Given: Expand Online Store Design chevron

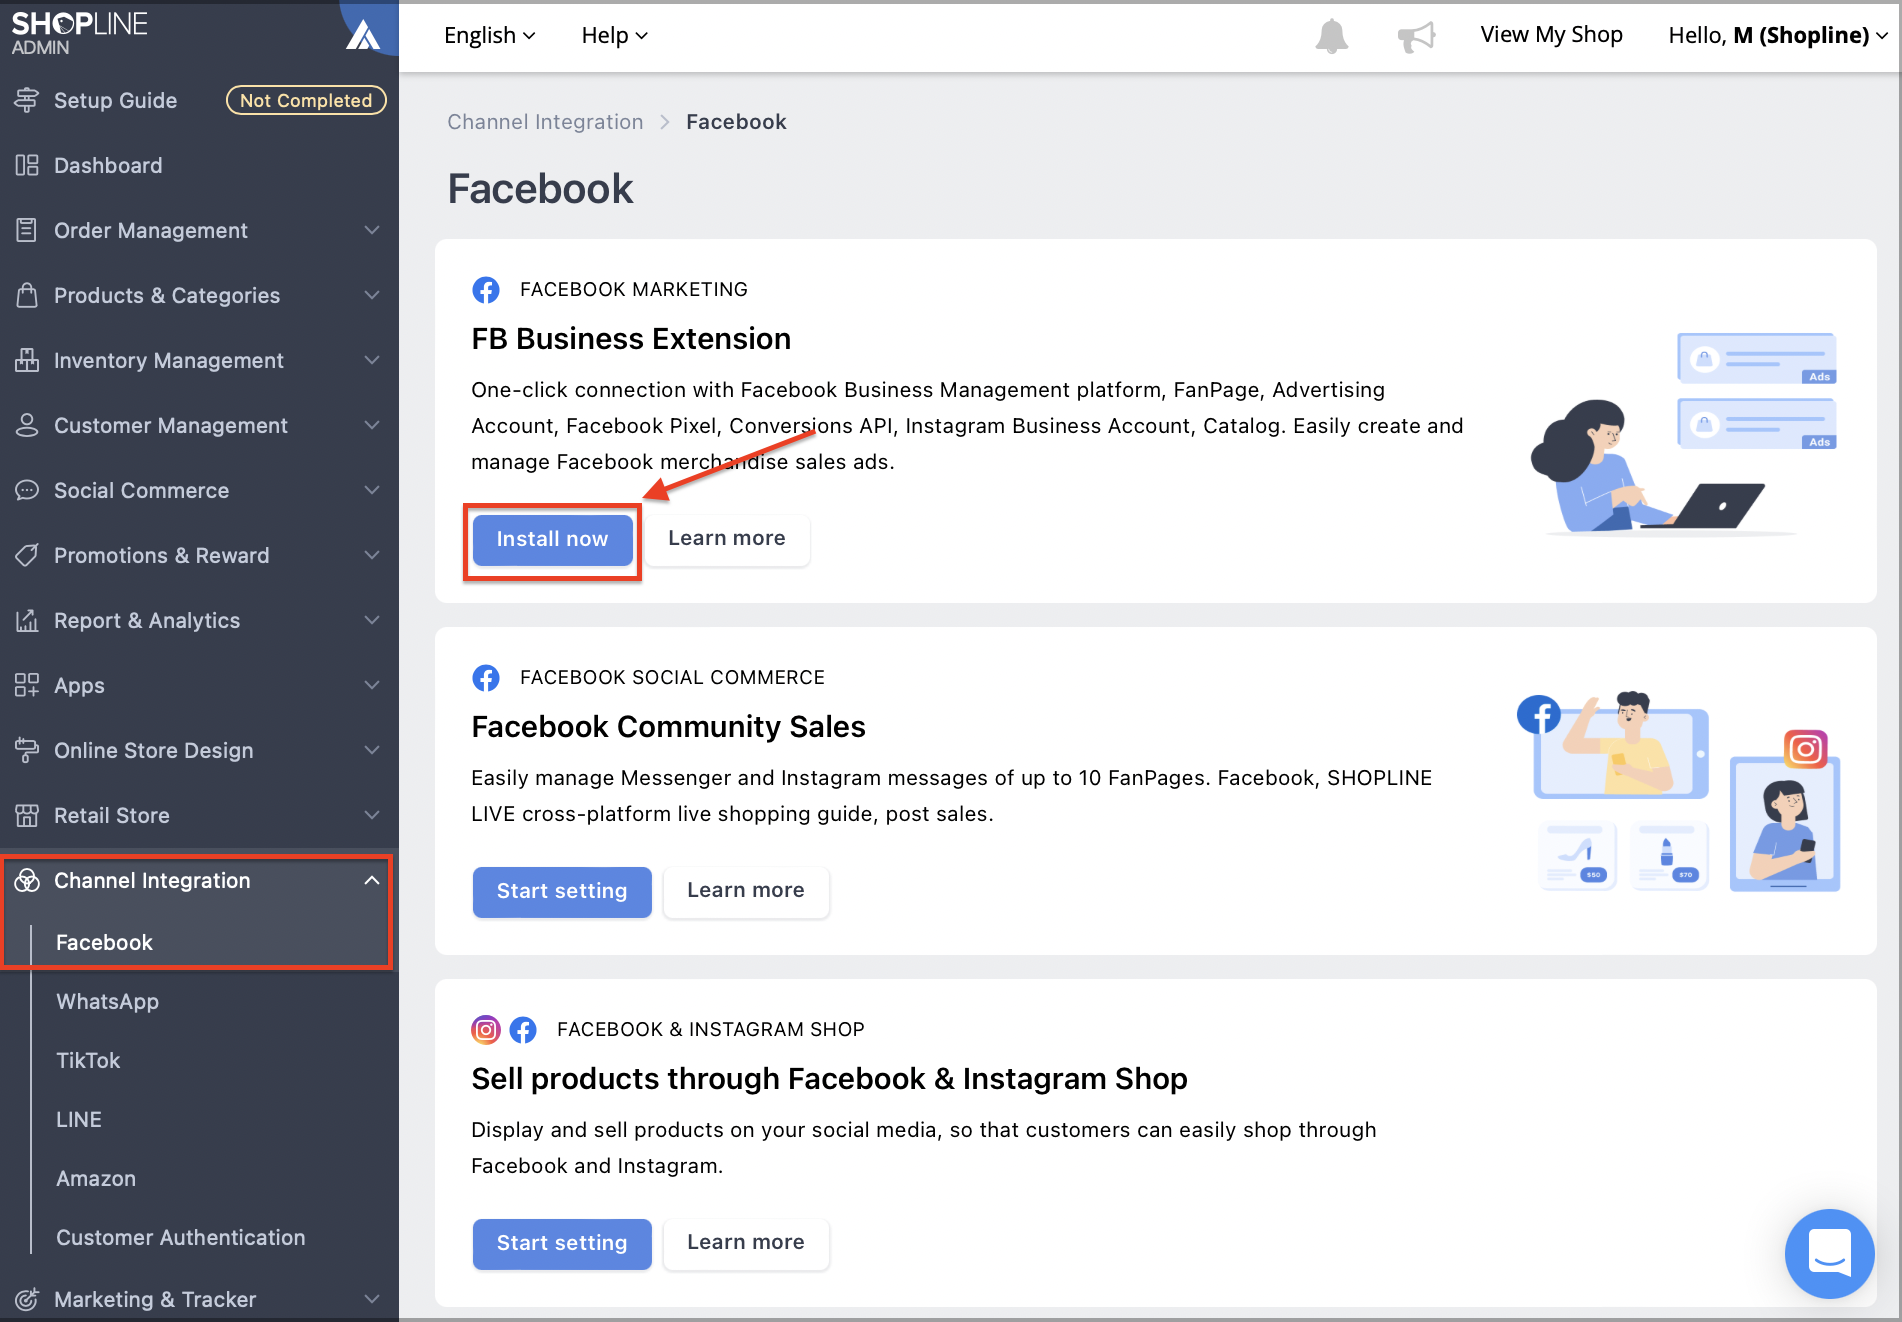Looking at the screenshot, I should pyautogui.click(x=372, y=750).
